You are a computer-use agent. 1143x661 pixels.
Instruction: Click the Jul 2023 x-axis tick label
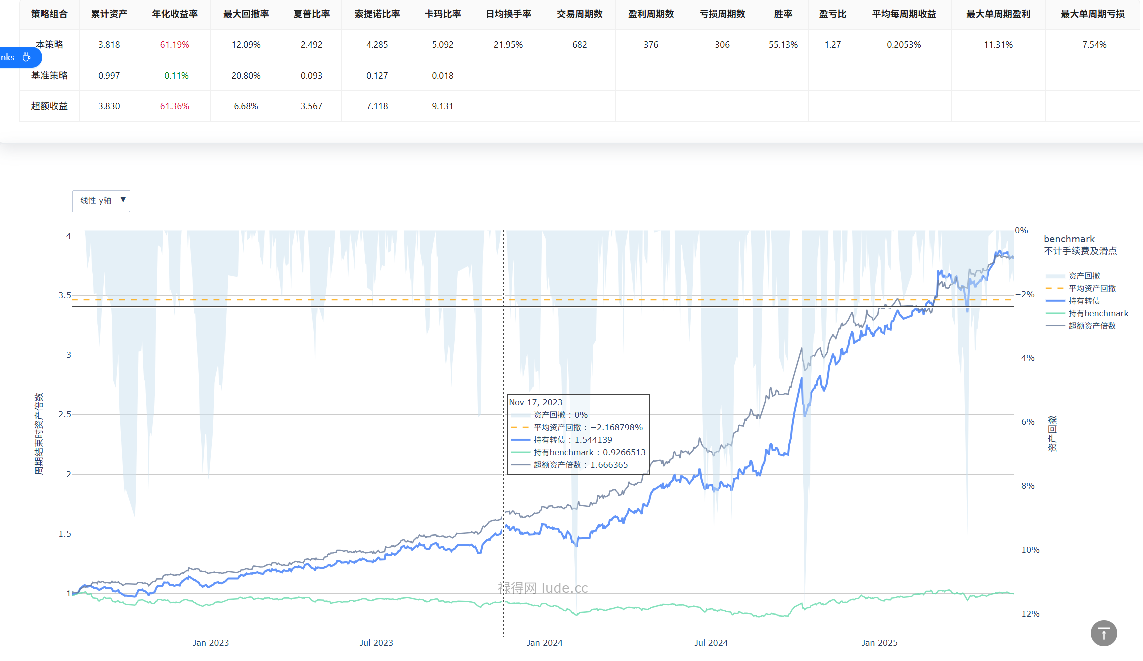point(376,643)
